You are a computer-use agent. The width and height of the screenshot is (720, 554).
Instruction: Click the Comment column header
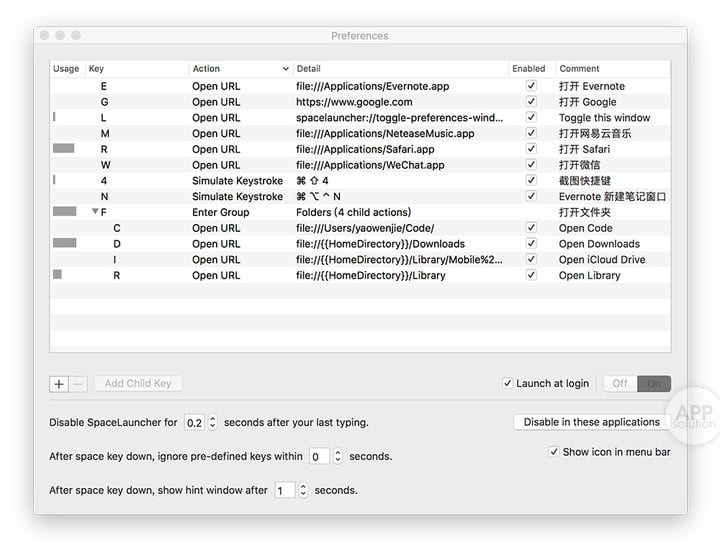coord(612,69)
